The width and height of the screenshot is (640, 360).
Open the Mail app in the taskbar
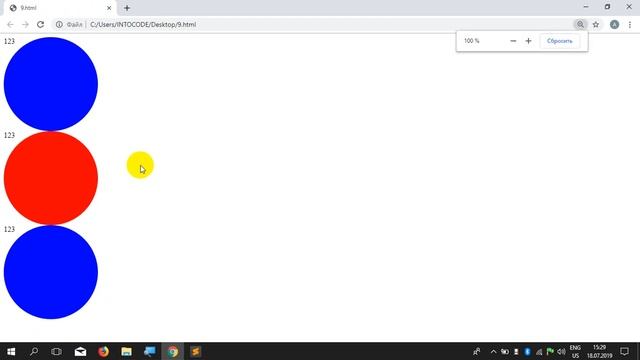click(x=80, y=351)
